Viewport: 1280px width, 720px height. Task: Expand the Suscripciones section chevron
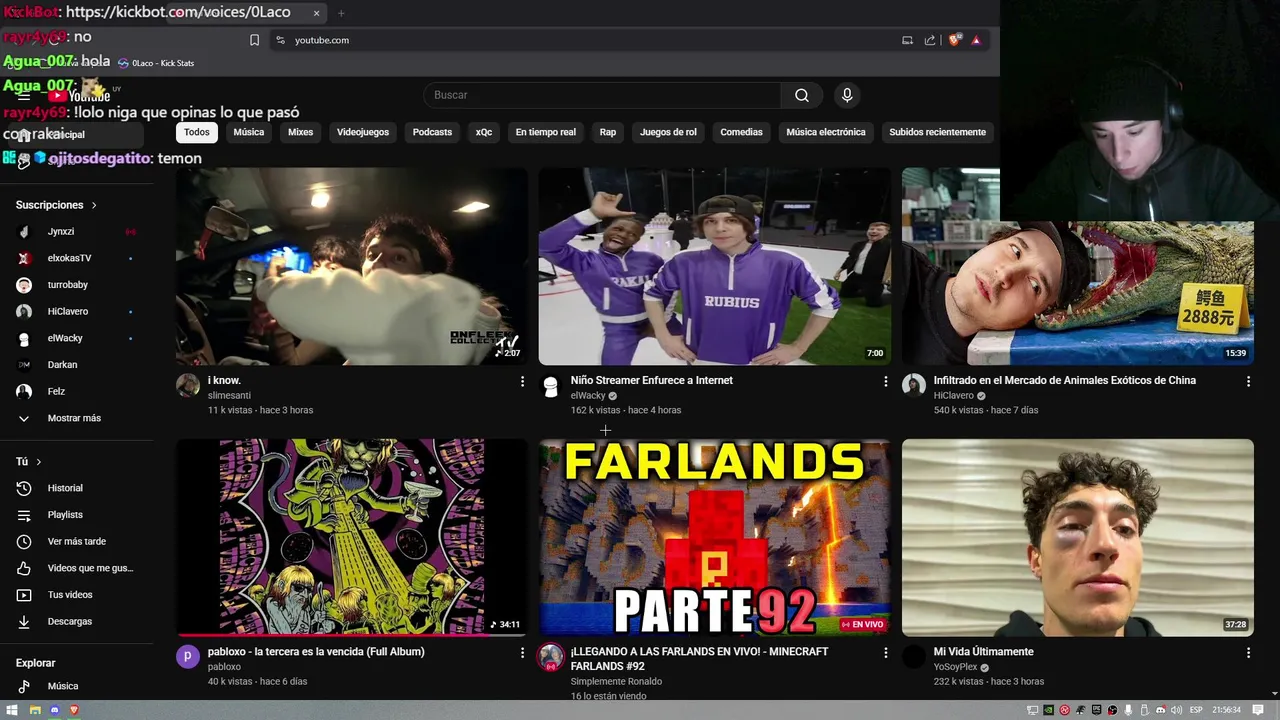click(94, 205)
